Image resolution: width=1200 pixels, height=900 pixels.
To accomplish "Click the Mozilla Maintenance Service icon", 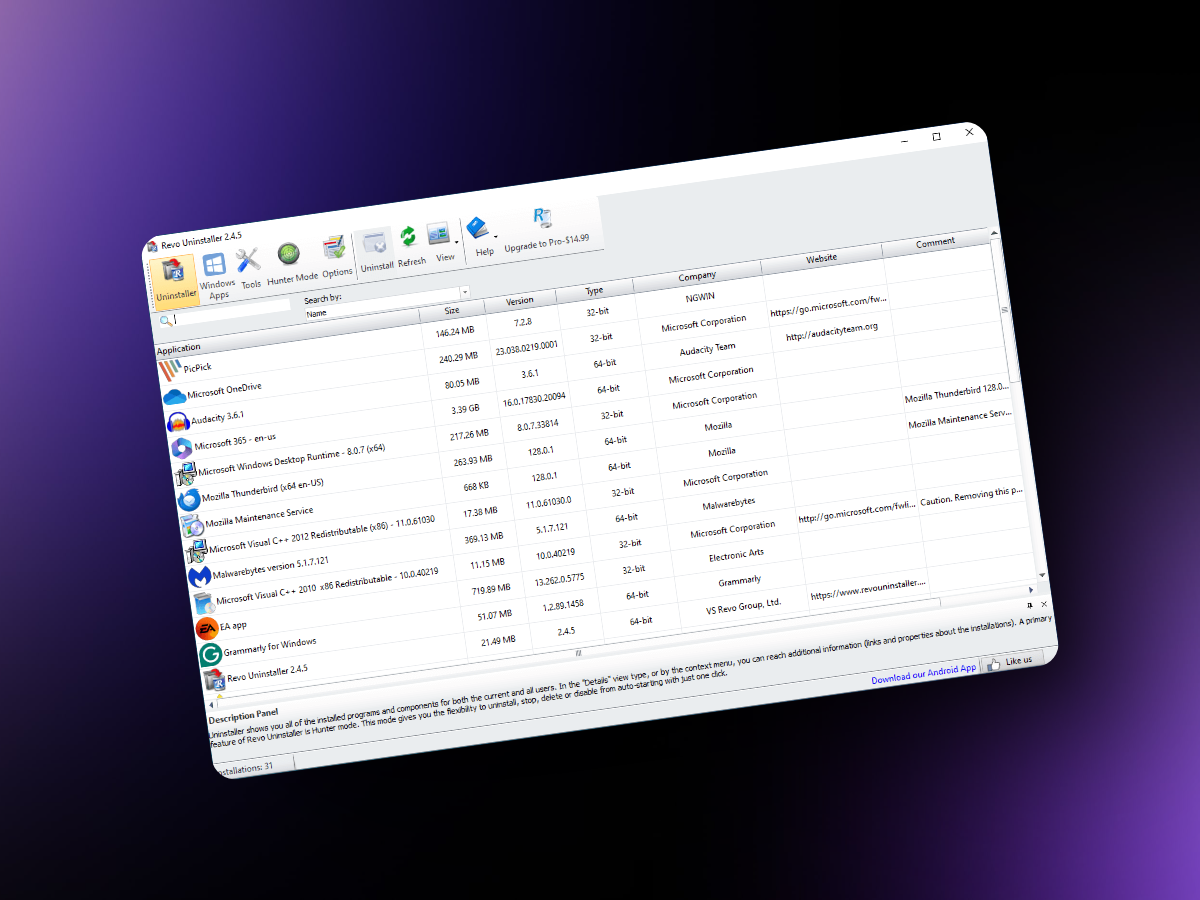I will 191,525.
